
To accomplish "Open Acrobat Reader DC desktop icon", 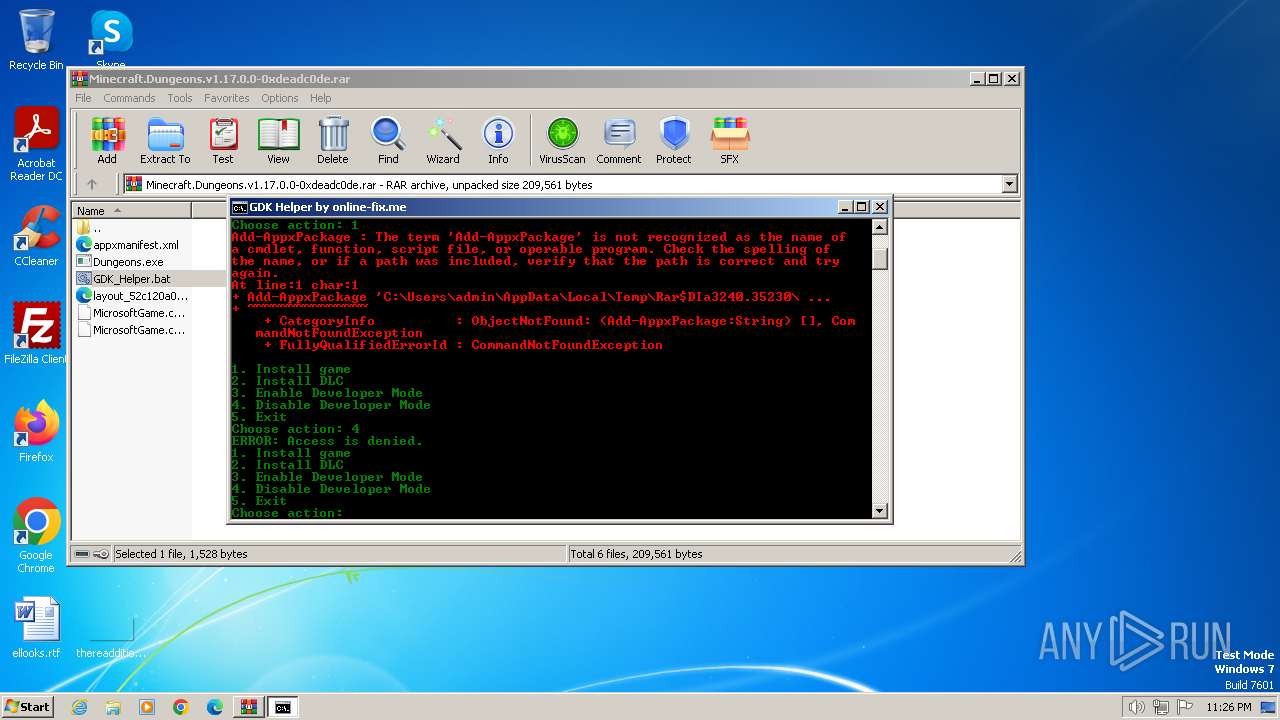I will point(36,145).
